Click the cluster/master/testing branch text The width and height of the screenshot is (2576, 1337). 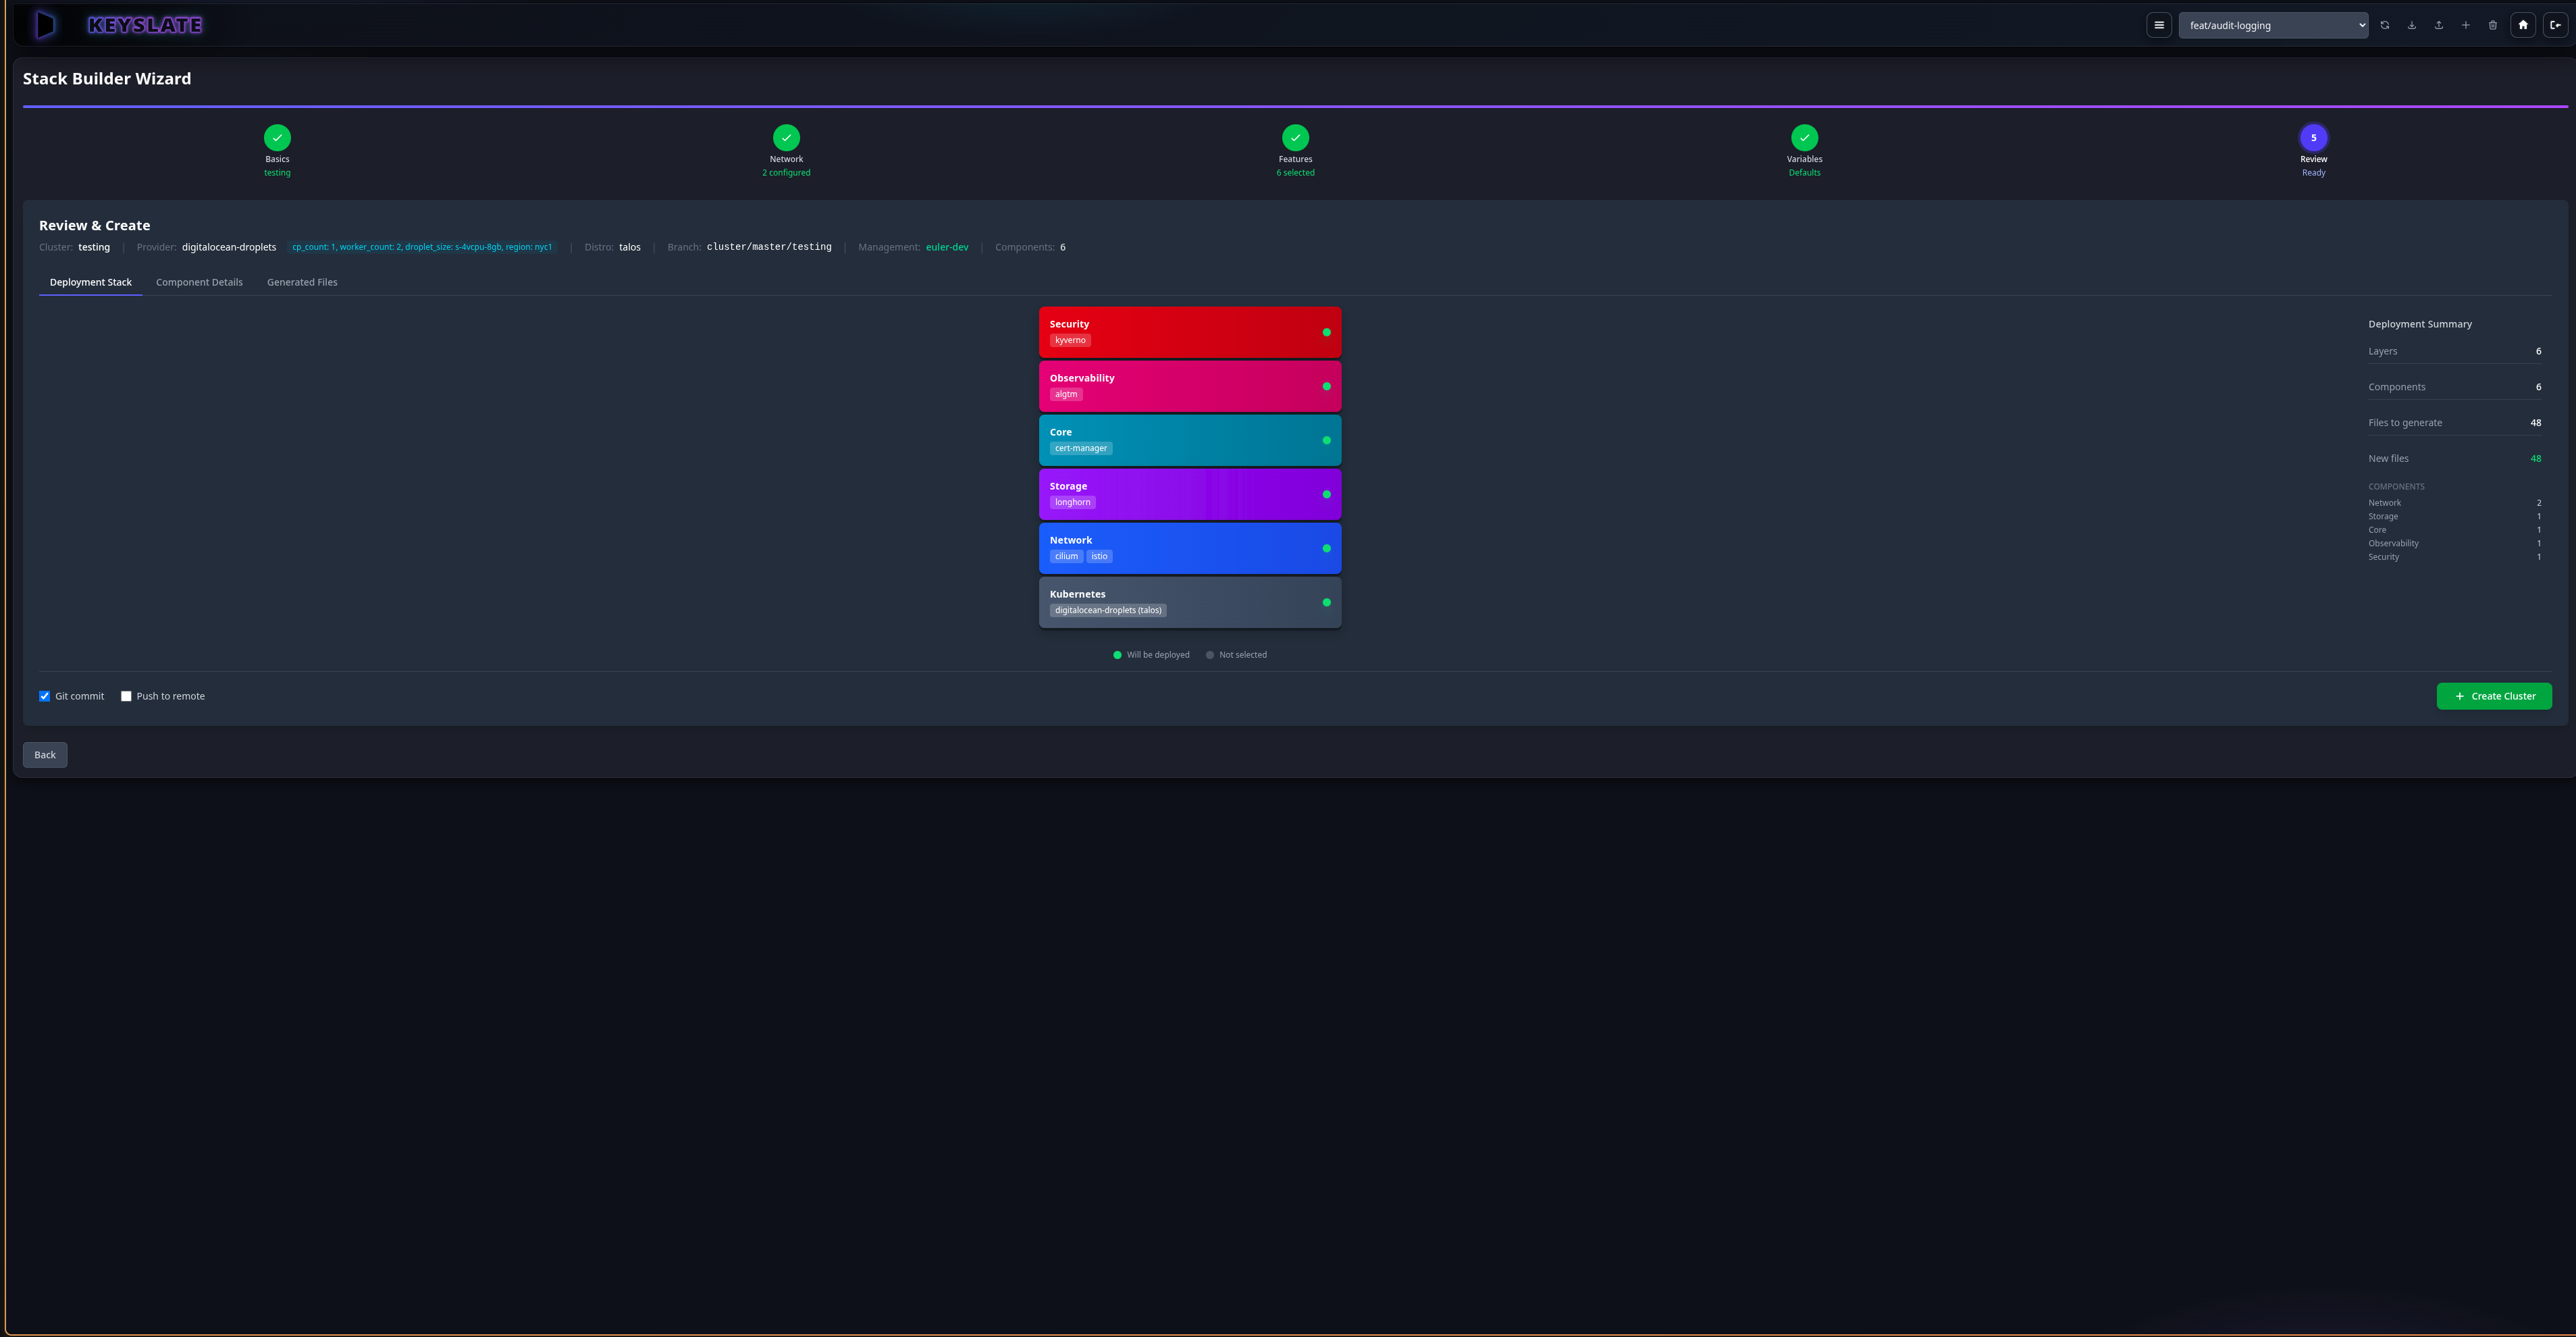click(769, 247)
